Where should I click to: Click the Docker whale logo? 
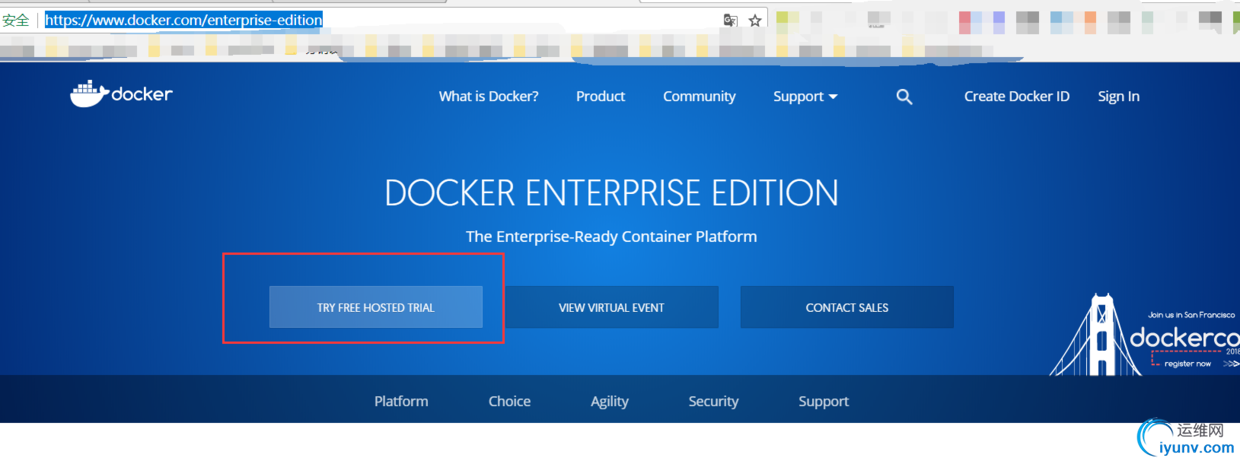121,94
